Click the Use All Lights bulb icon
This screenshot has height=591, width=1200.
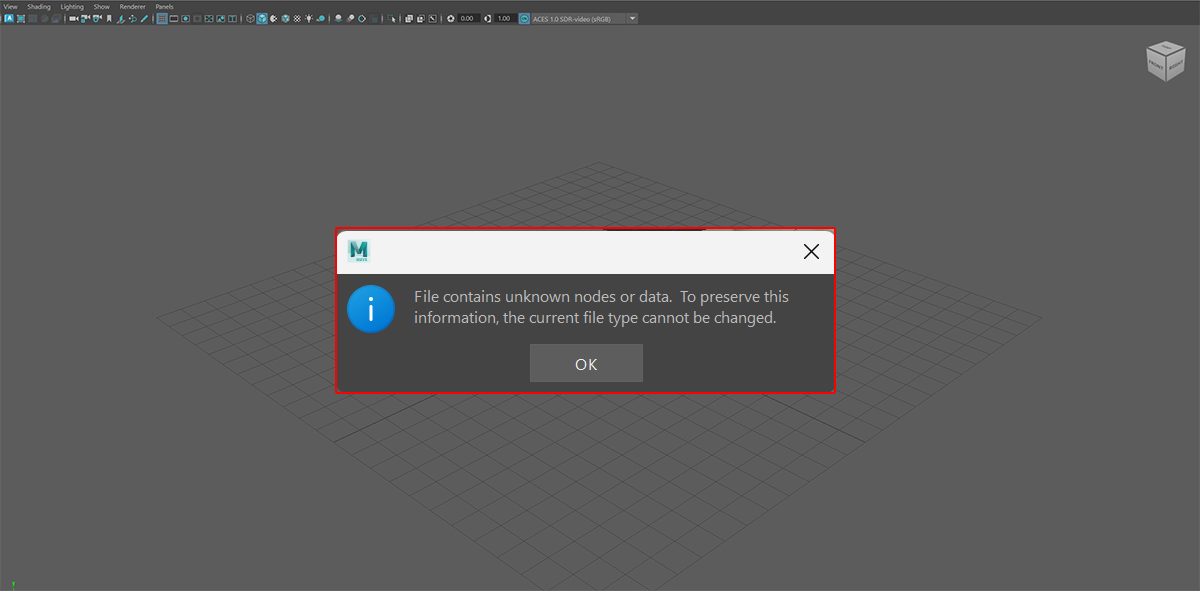(308, 19)
